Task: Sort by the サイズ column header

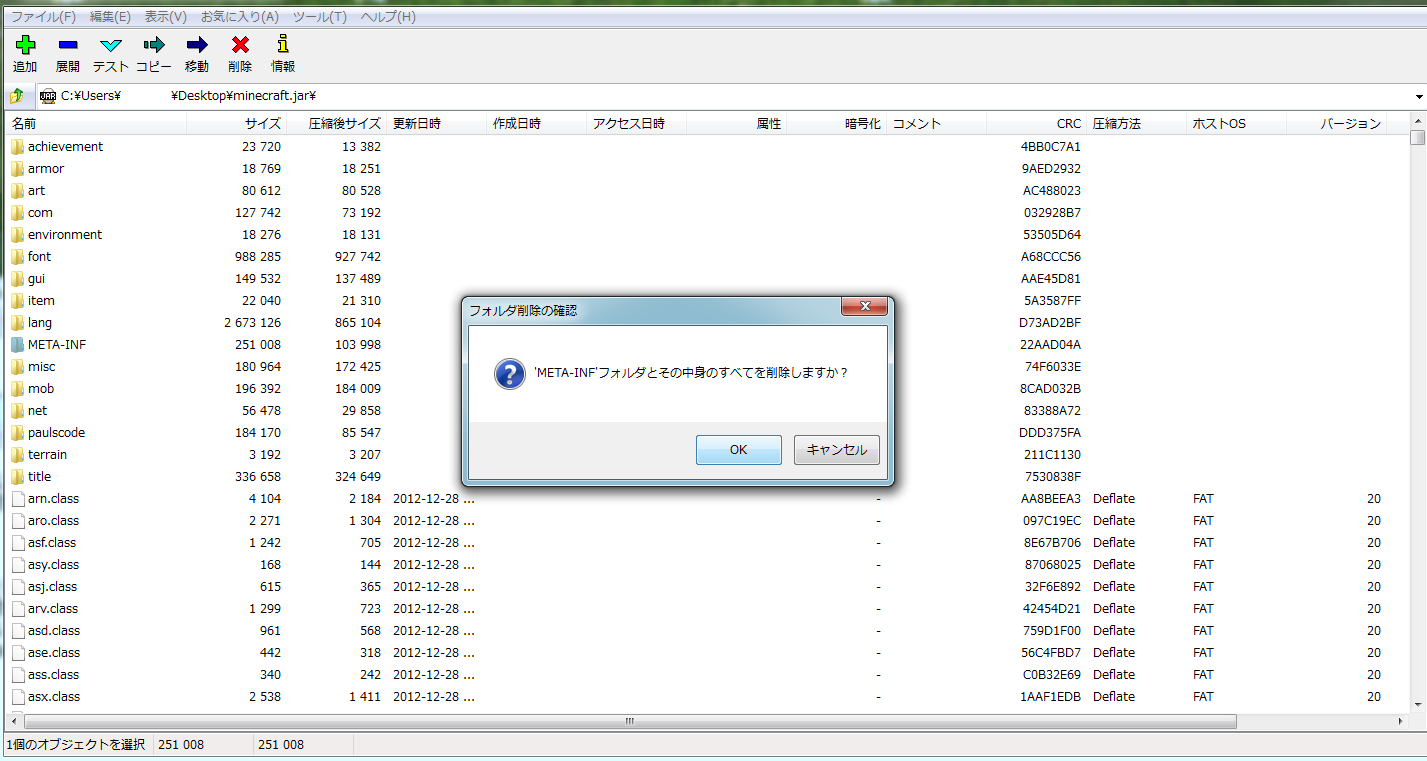Action: (x=236, y=124)
